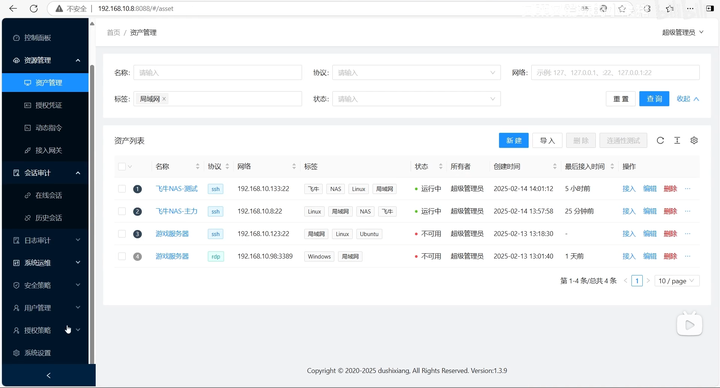Remove the 局域网 tag filter

pyautogui.click(x=164, y=99)
